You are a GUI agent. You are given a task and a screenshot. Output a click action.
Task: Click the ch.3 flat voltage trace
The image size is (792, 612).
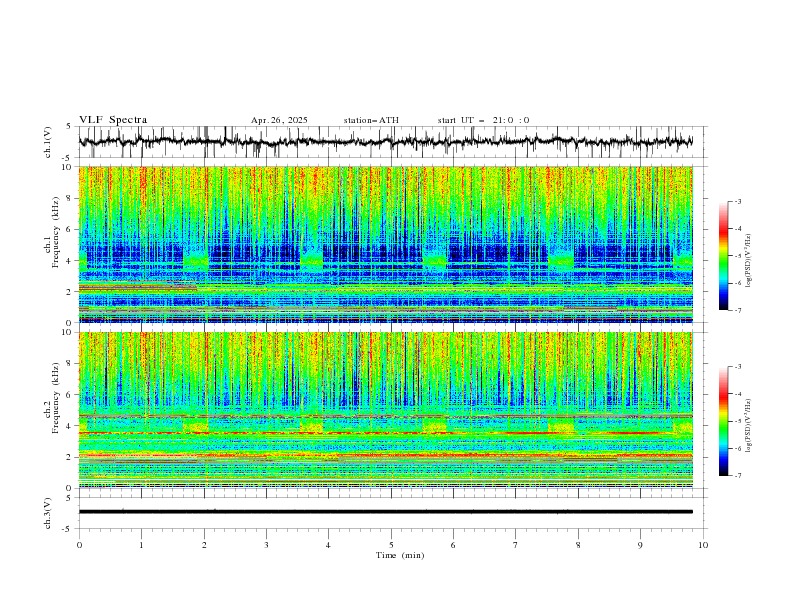tap(386, 512)
